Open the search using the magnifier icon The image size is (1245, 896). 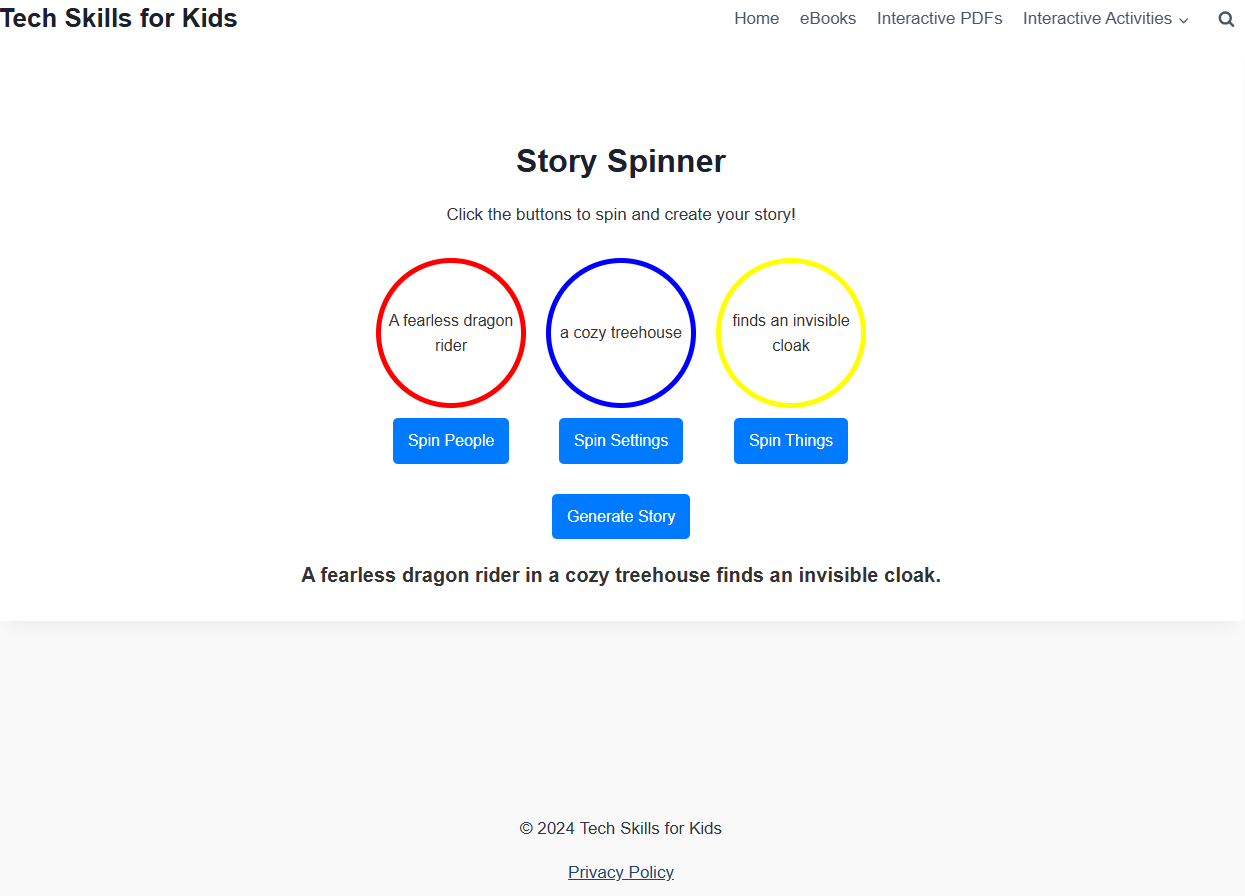(1226, 18)
